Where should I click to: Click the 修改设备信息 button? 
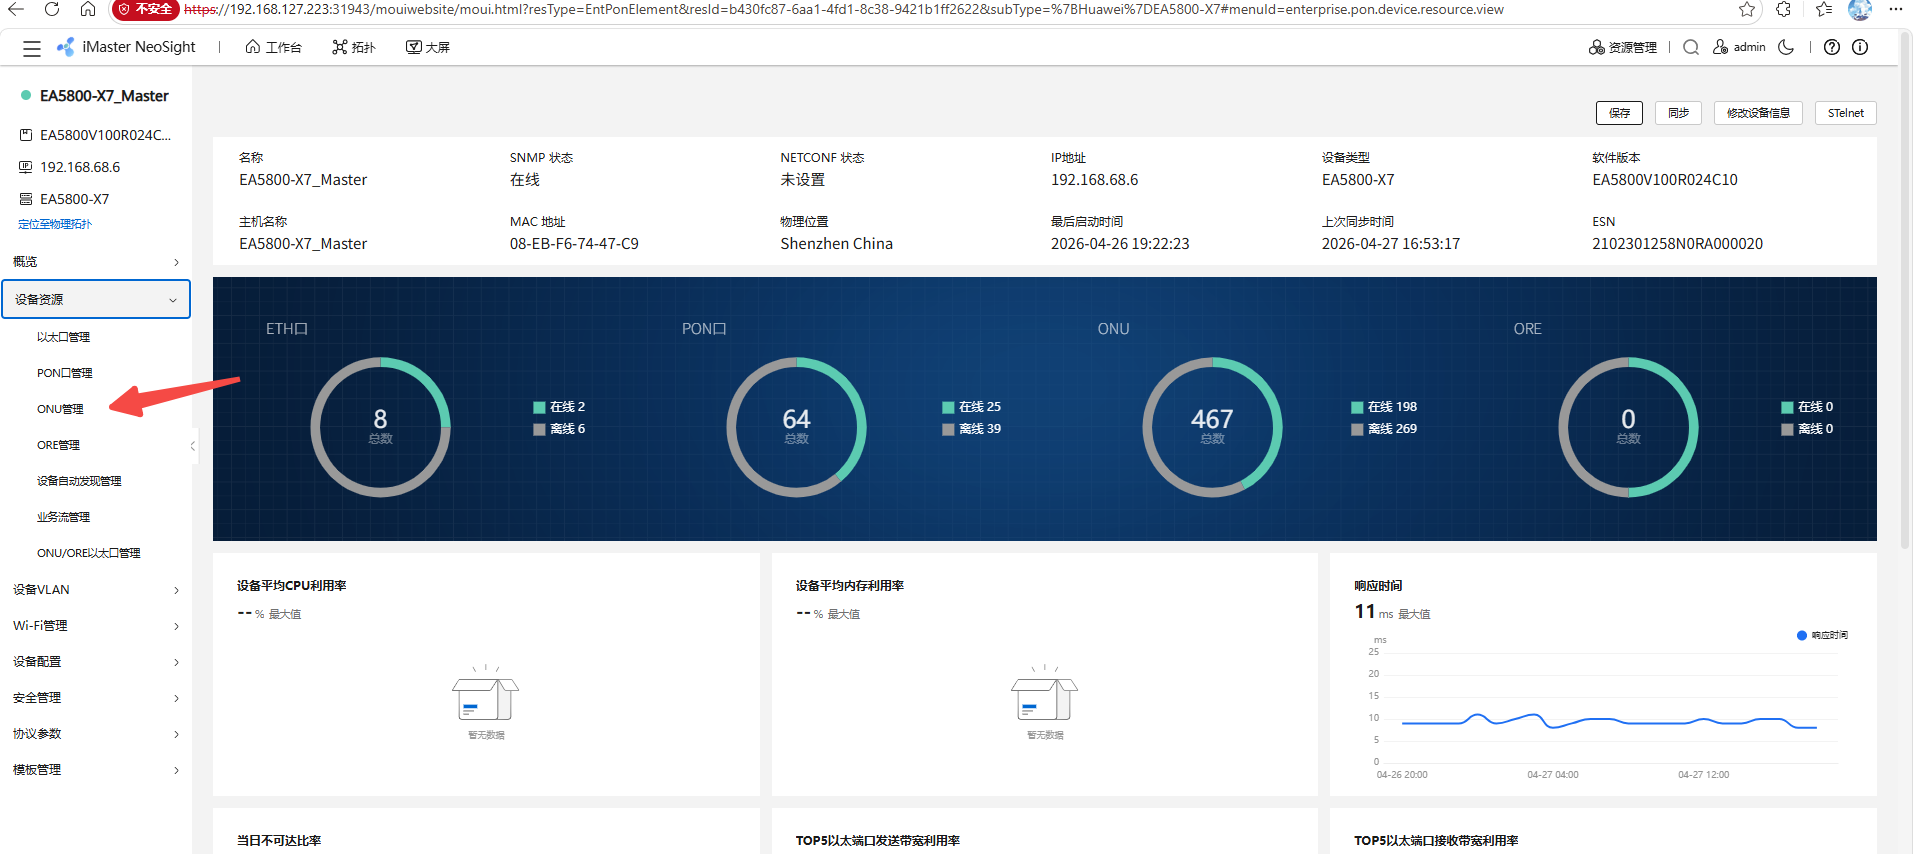[x=1758, y=113]
